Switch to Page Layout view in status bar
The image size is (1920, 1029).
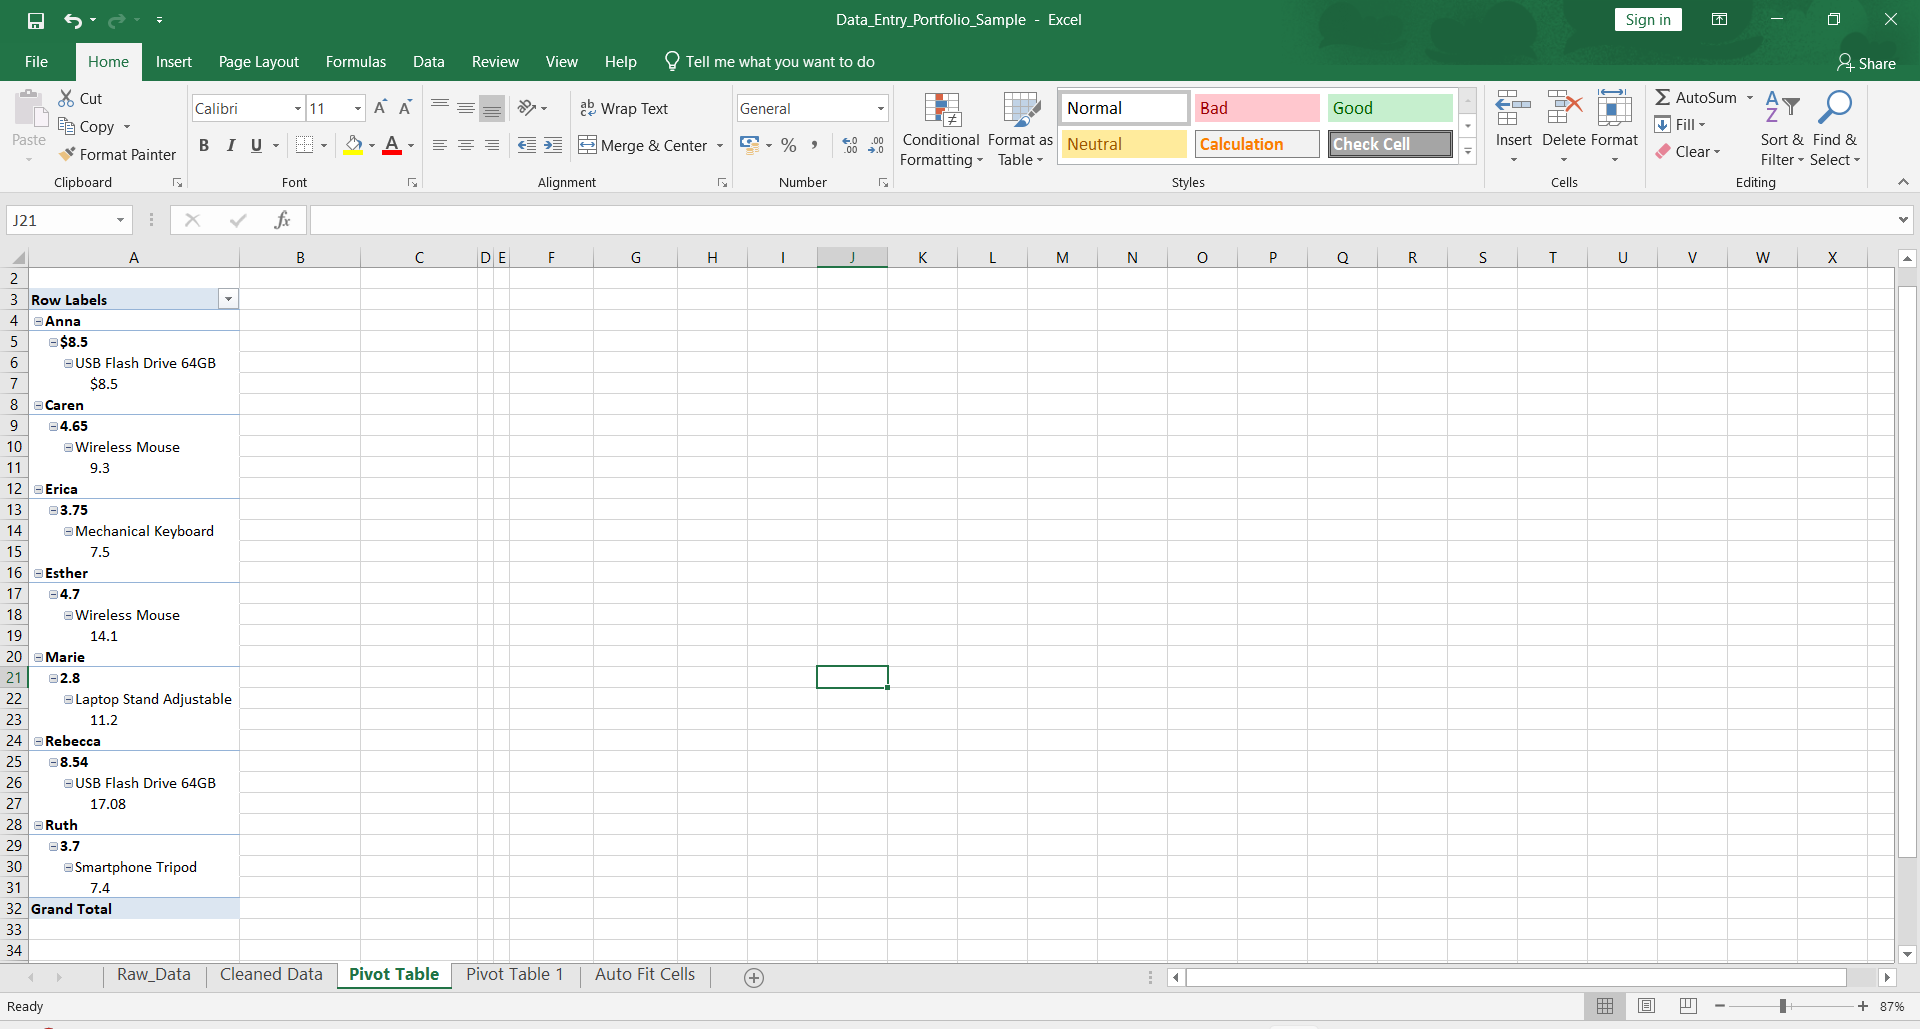(x=1647, y=1006)
